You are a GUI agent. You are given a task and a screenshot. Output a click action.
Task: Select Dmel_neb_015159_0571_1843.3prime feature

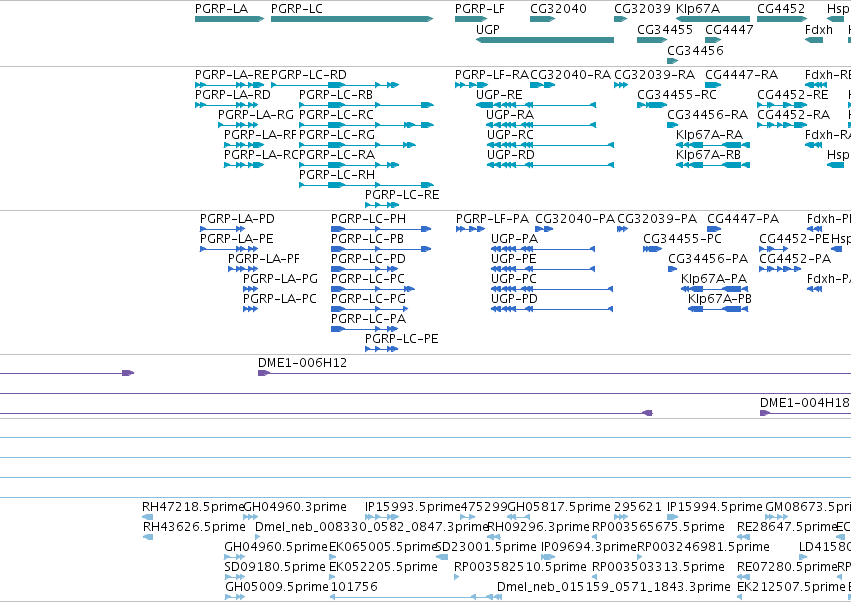click(613, 587)
